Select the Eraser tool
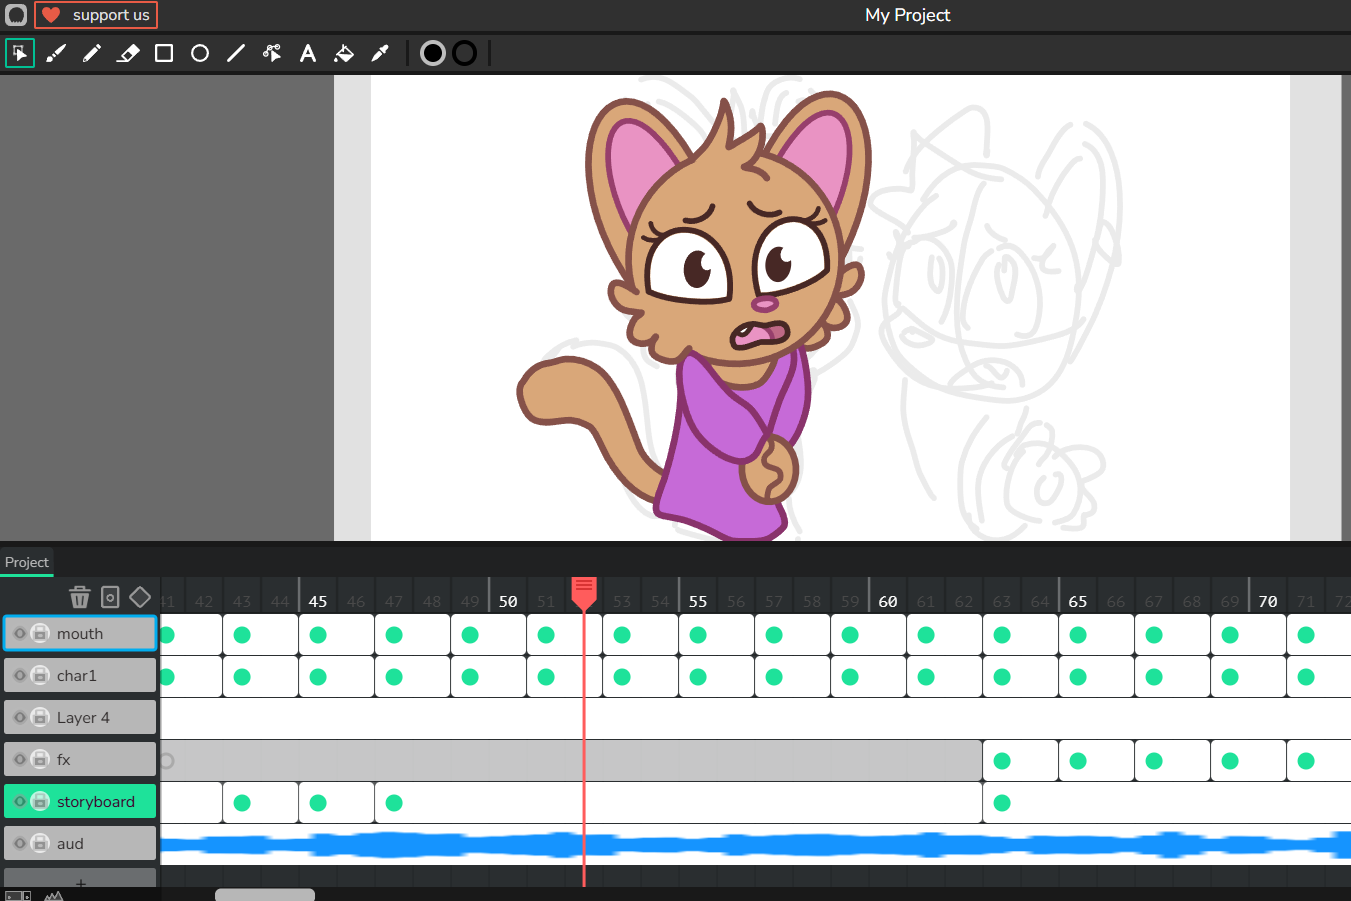Image resolution: width=1351 pixels, height=901 pixels. 128,53
